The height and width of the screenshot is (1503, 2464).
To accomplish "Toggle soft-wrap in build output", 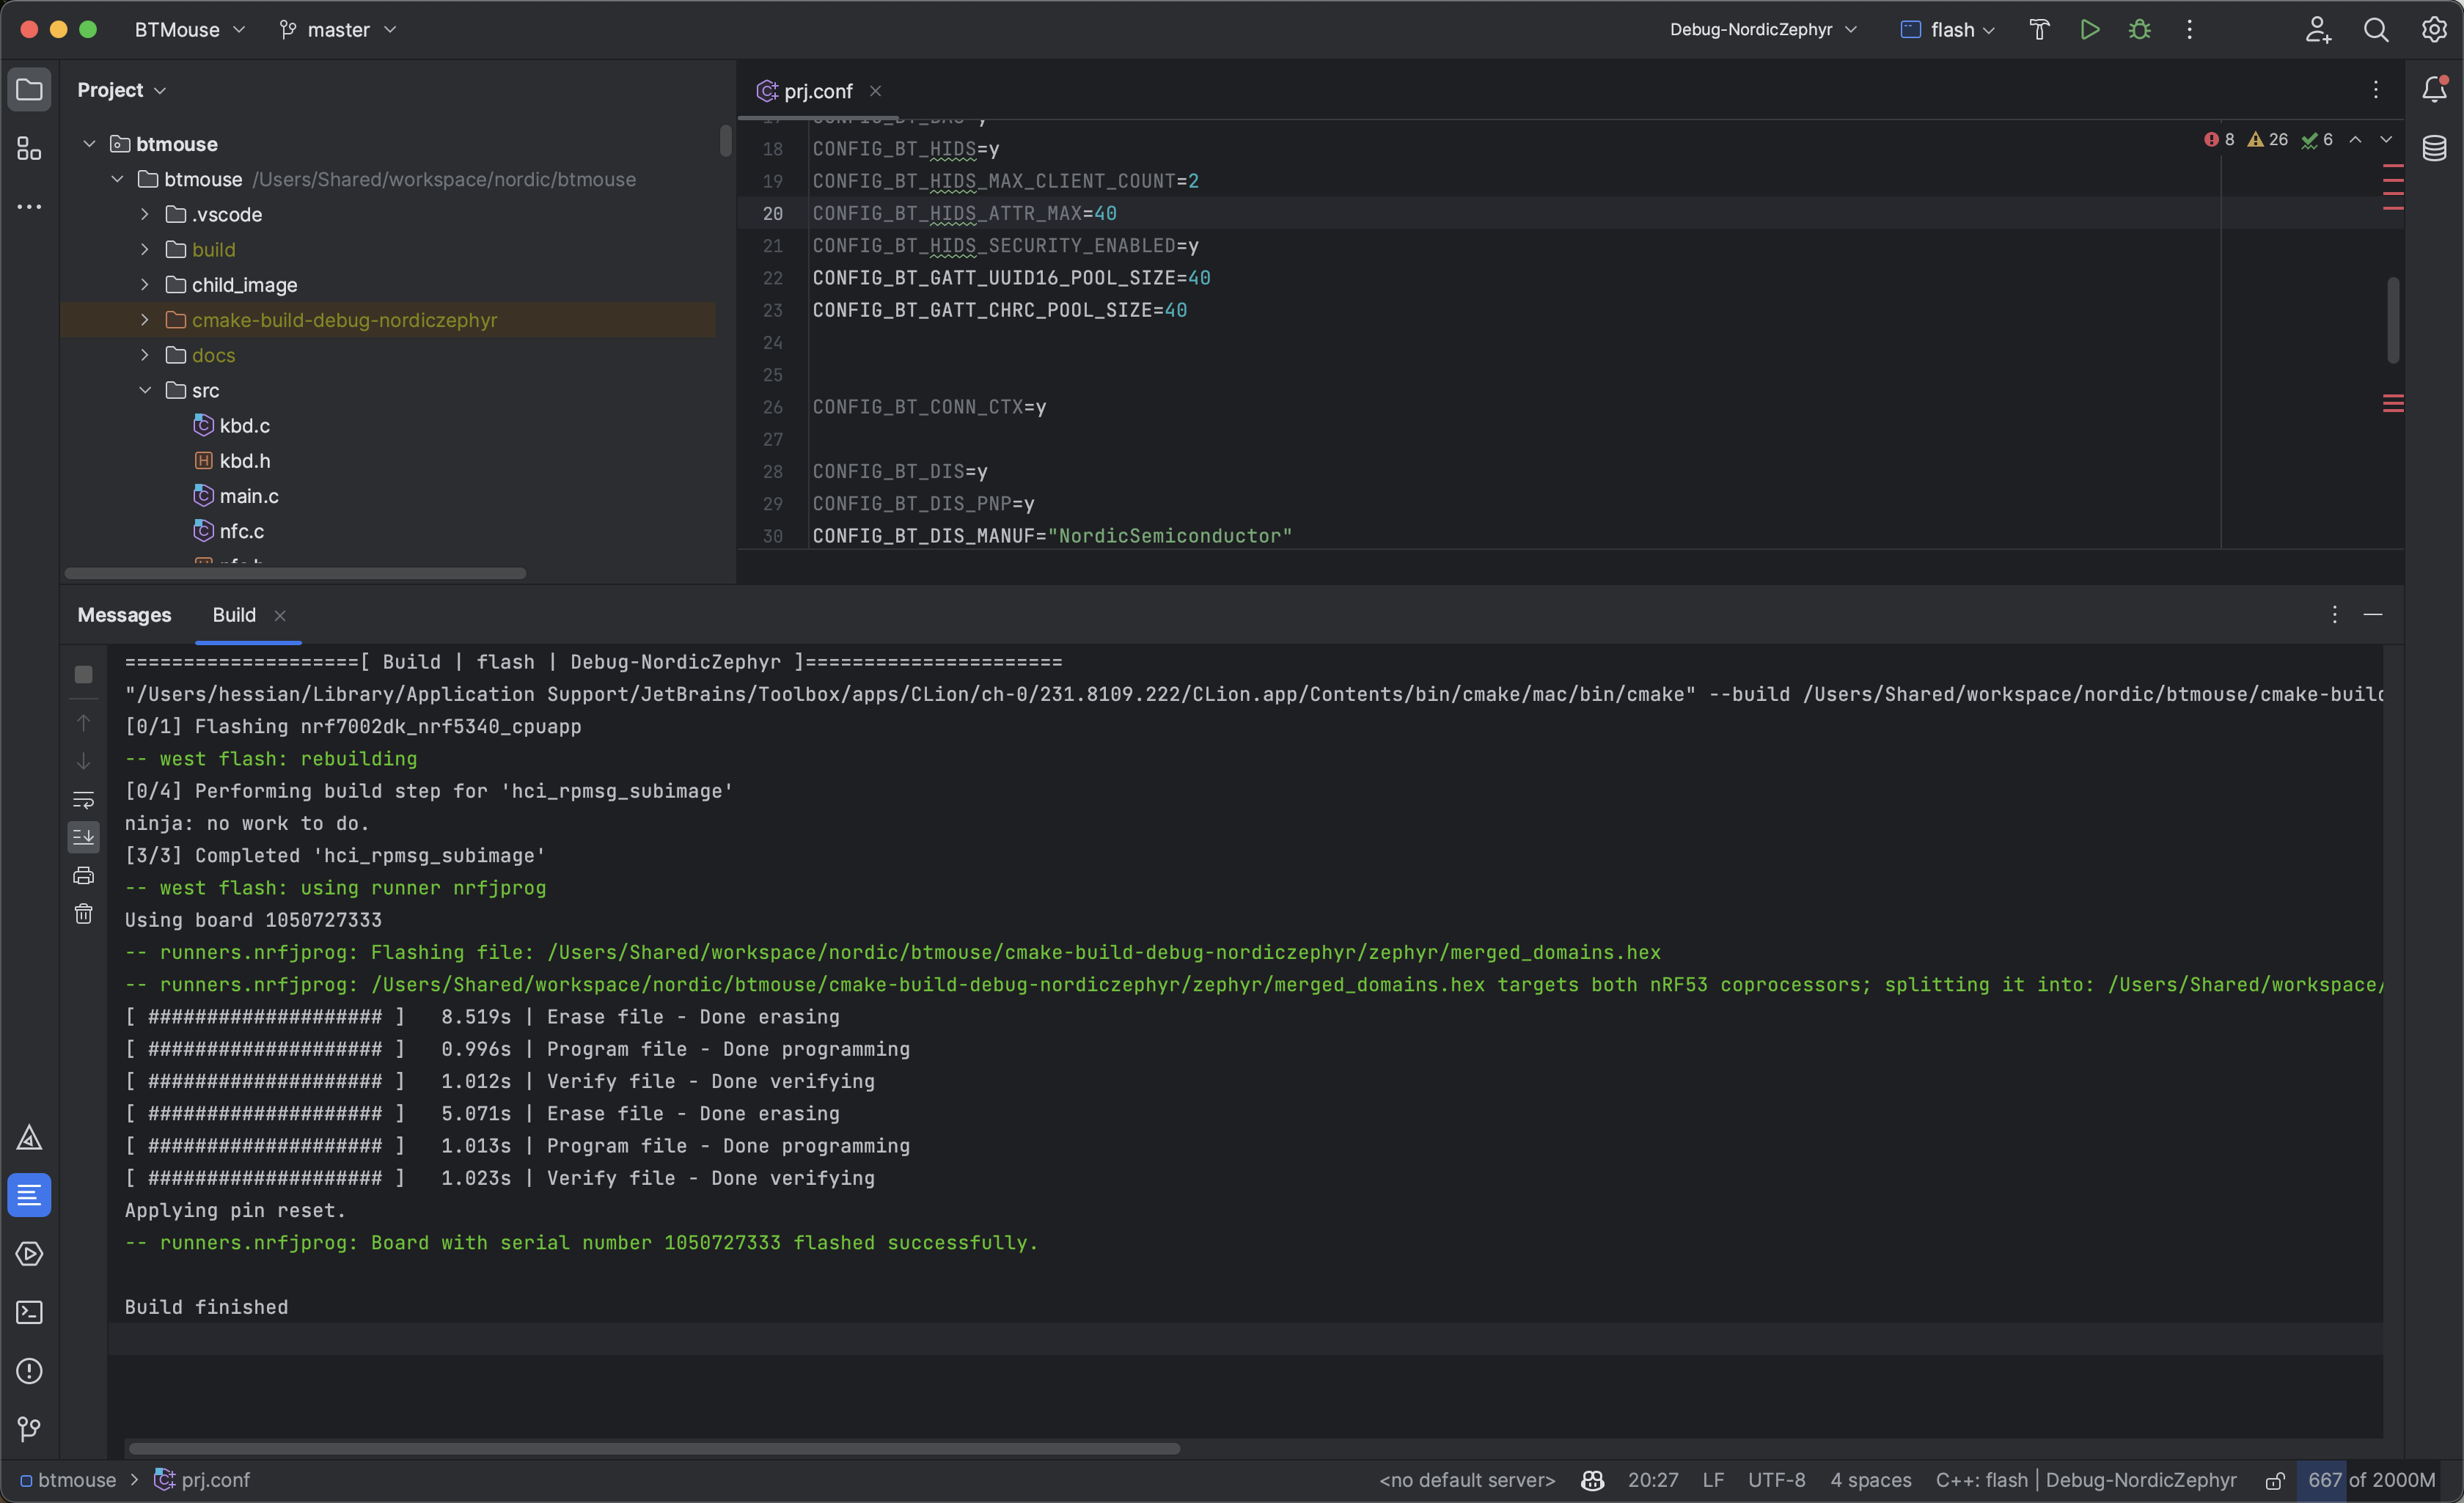I will (84, 800).
